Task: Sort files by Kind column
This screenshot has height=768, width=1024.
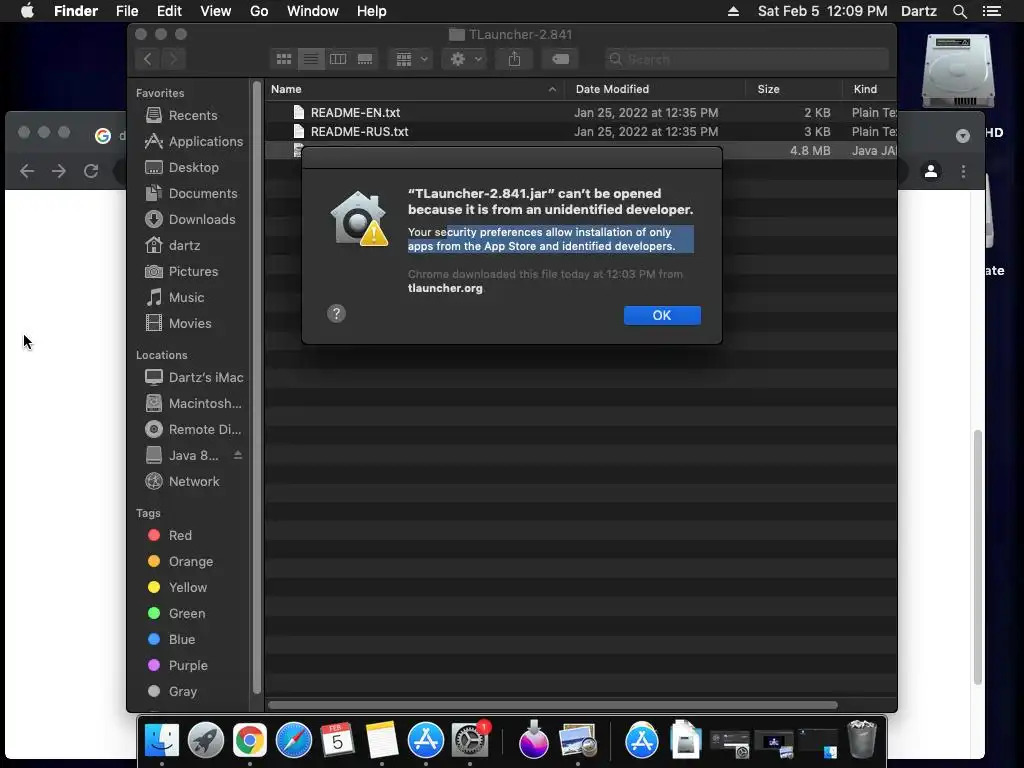Action: click(870, 89)
